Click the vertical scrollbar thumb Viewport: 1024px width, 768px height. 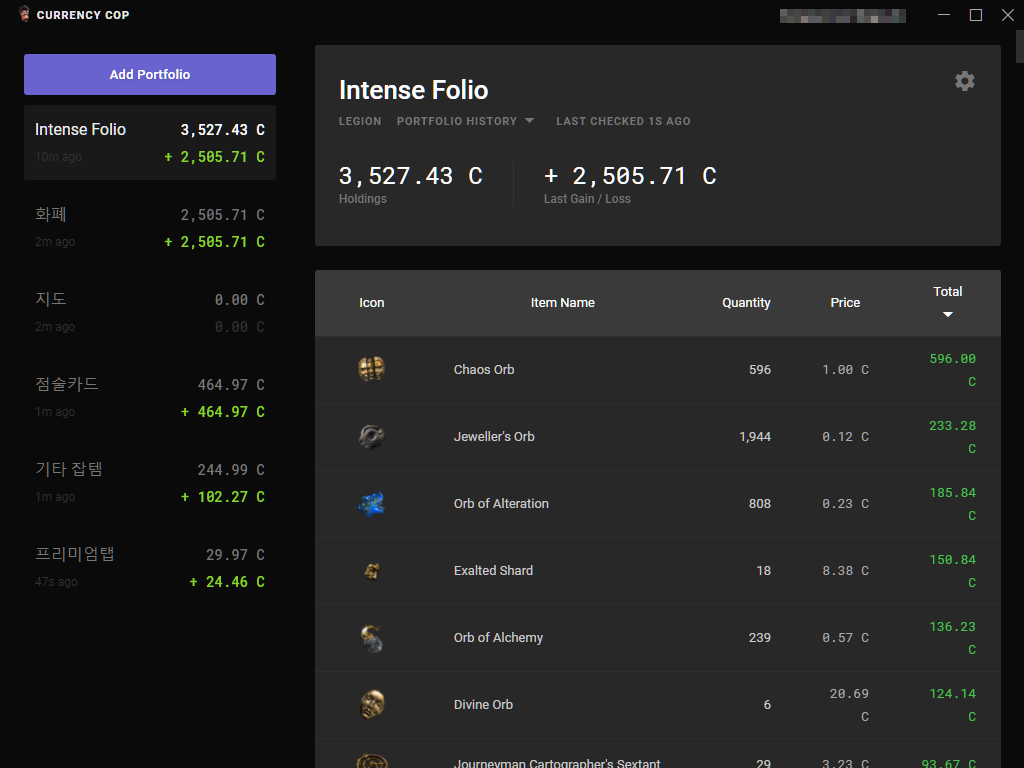1019,46
